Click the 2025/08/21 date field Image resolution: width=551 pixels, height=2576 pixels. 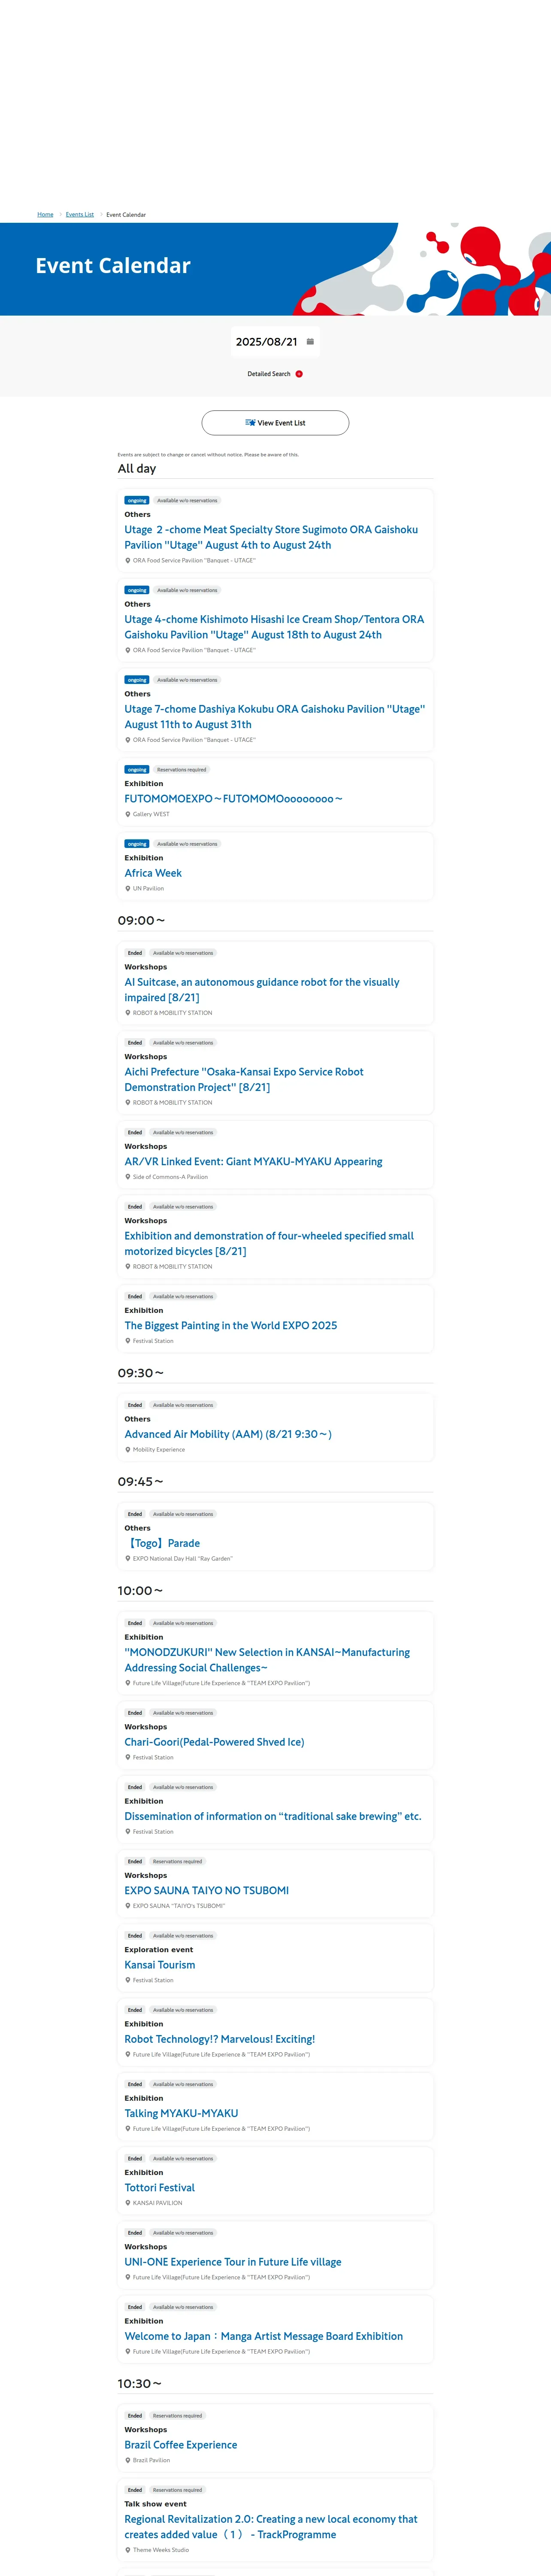coord(266,342)
